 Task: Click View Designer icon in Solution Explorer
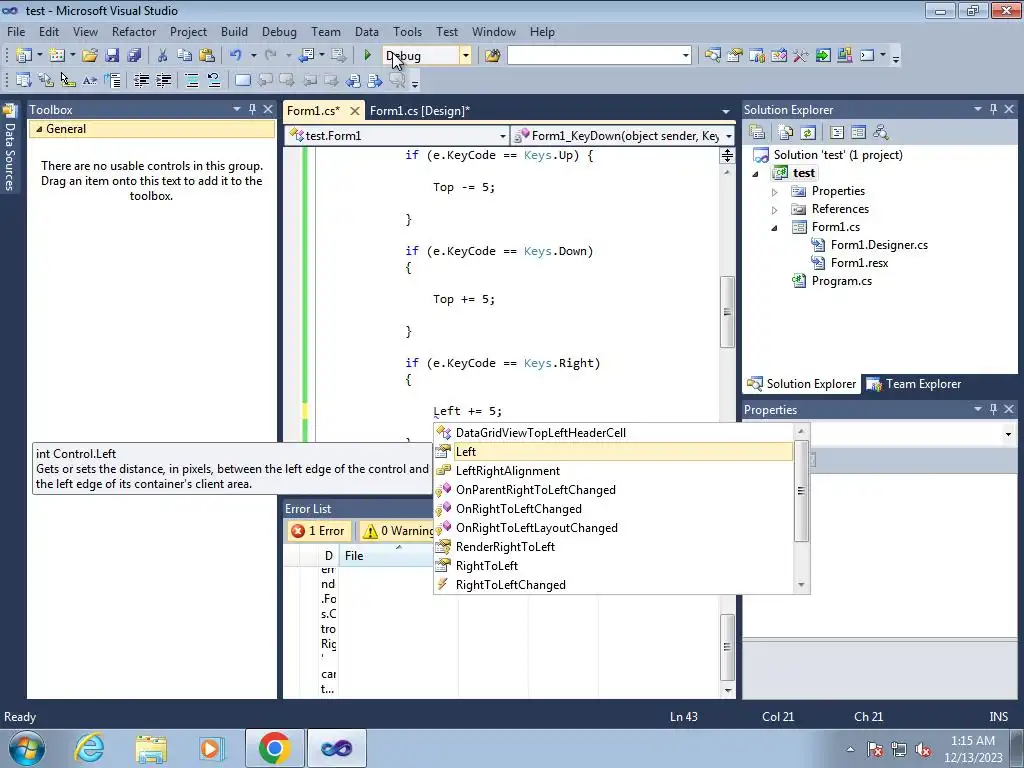click(x=858, y=133)
